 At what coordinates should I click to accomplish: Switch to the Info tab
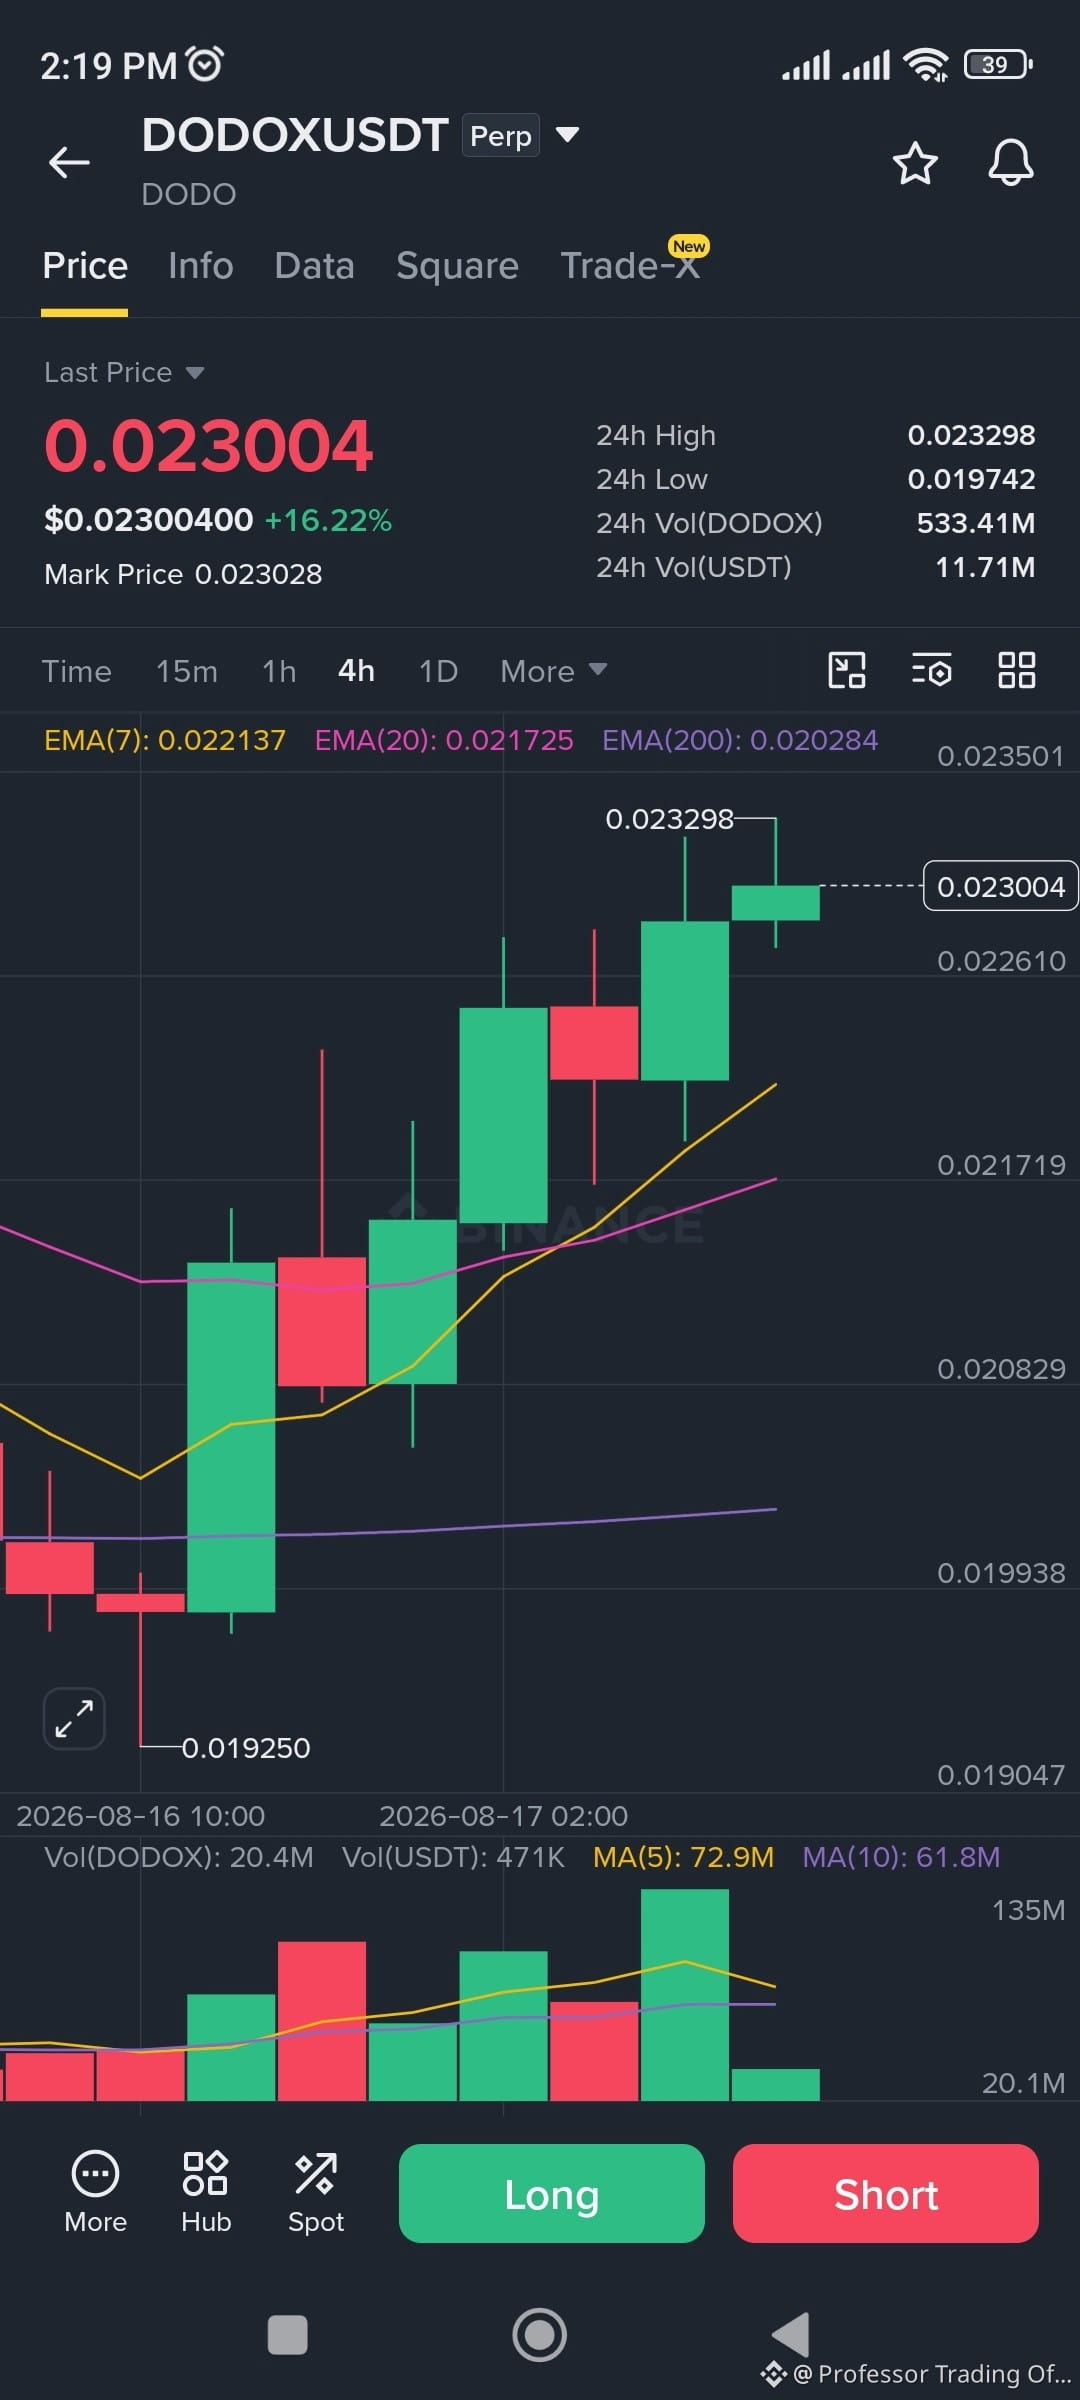pos(201,266)
